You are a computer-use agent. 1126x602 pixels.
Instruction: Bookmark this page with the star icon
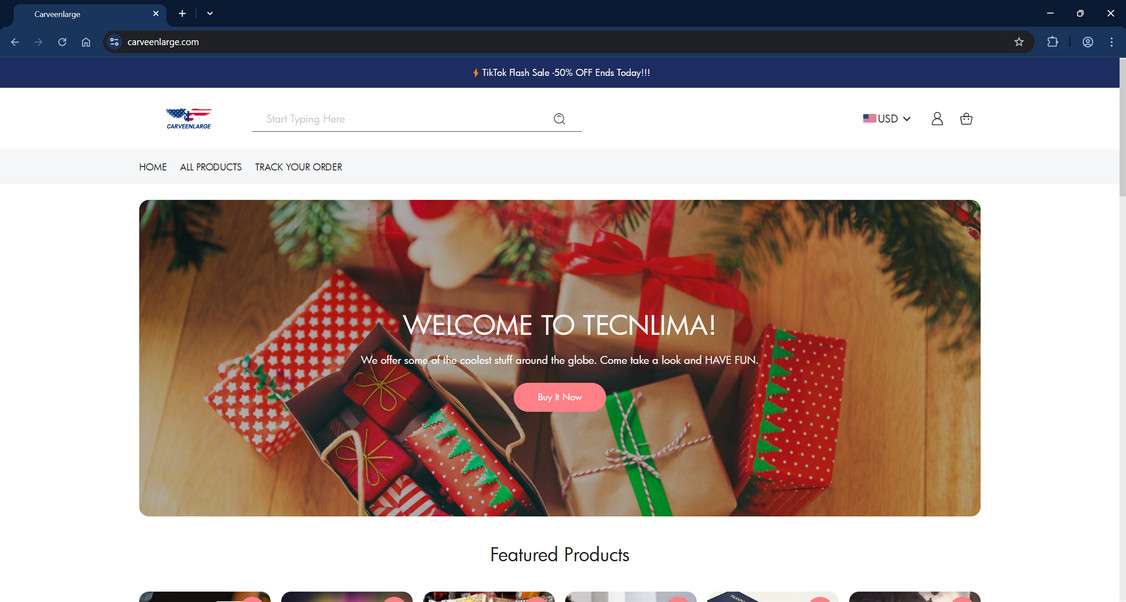1019,42
